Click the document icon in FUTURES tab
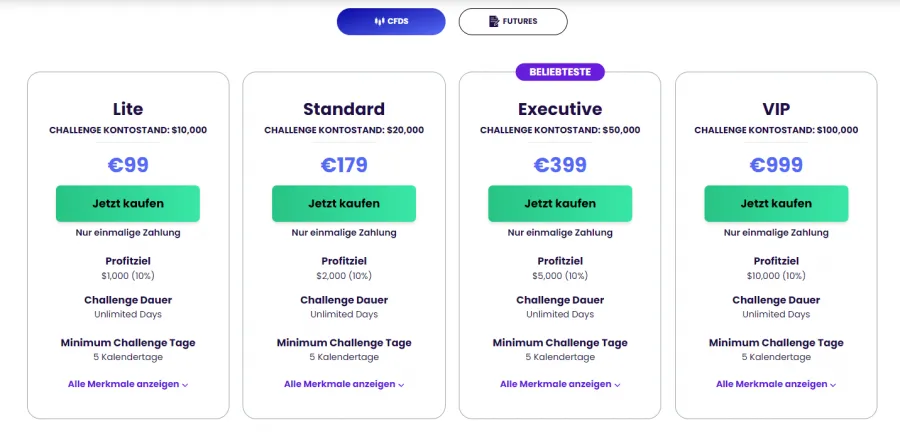Screen dimensions: 900x438 (x=494, y=21)
